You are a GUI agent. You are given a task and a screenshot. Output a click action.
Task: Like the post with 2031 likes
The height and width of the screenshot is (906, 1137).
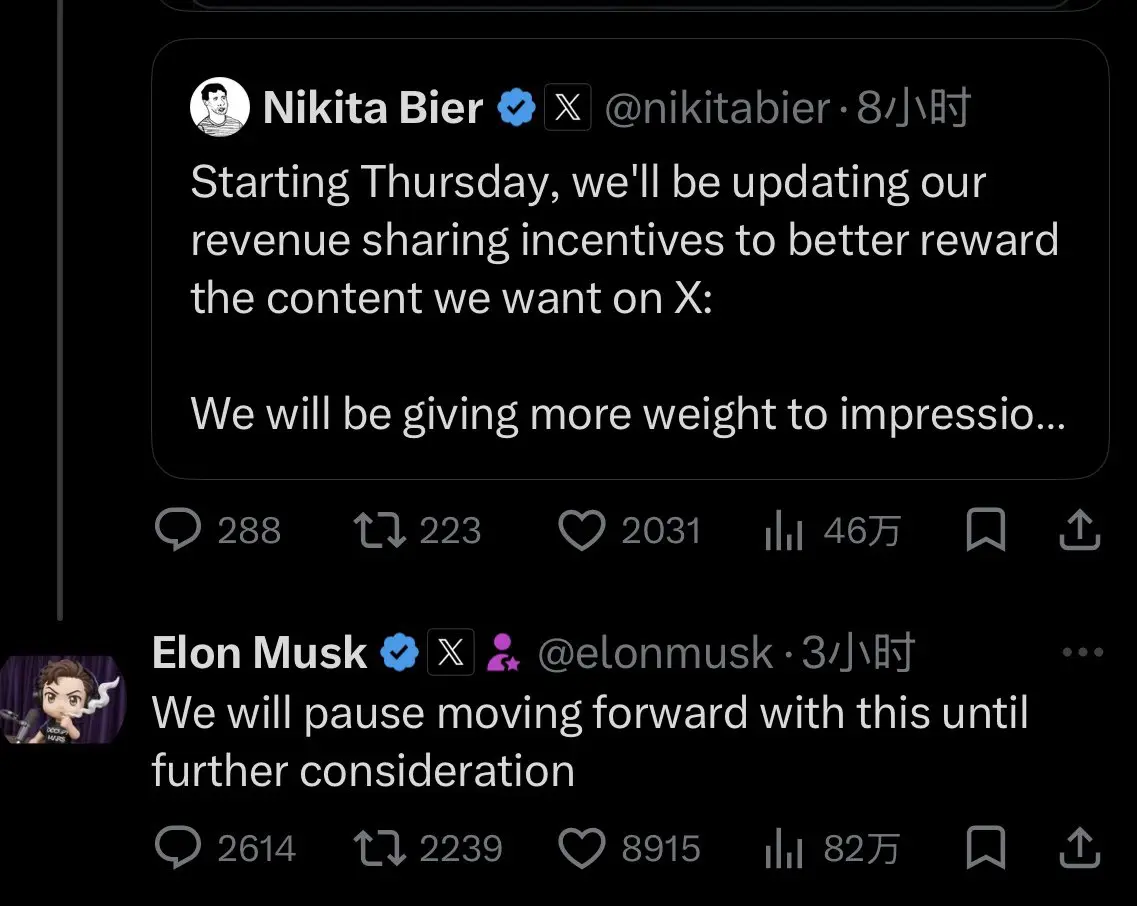click(x=583, y=531)
